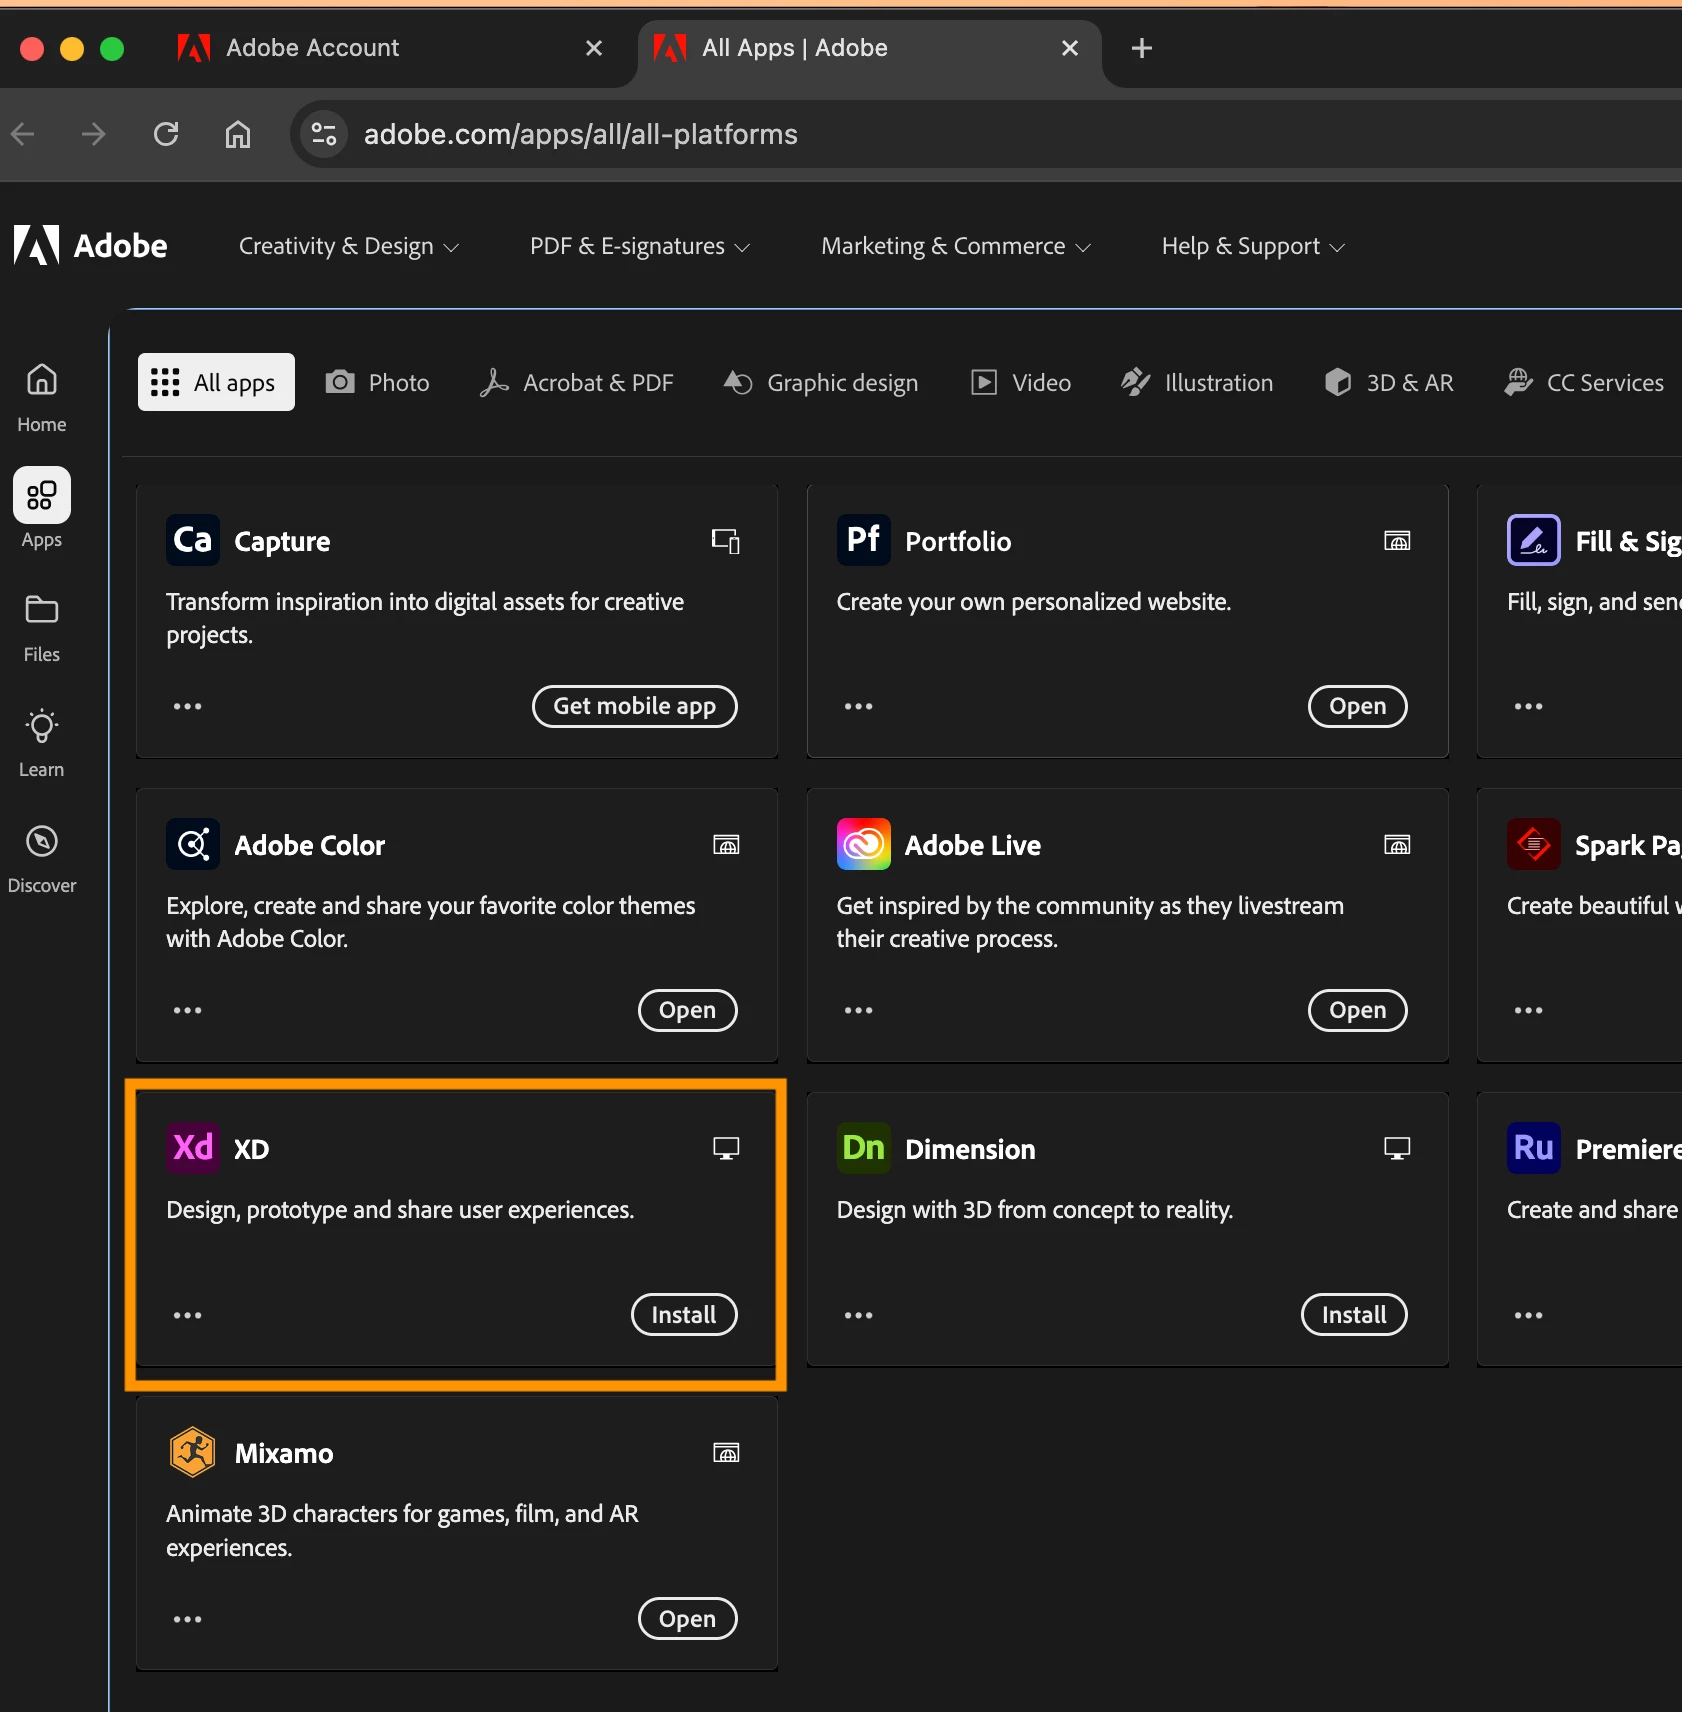The height and width of the screenshot is (1712, 1682).
Task: Open the Learn sidebar section
Action: 42,743
